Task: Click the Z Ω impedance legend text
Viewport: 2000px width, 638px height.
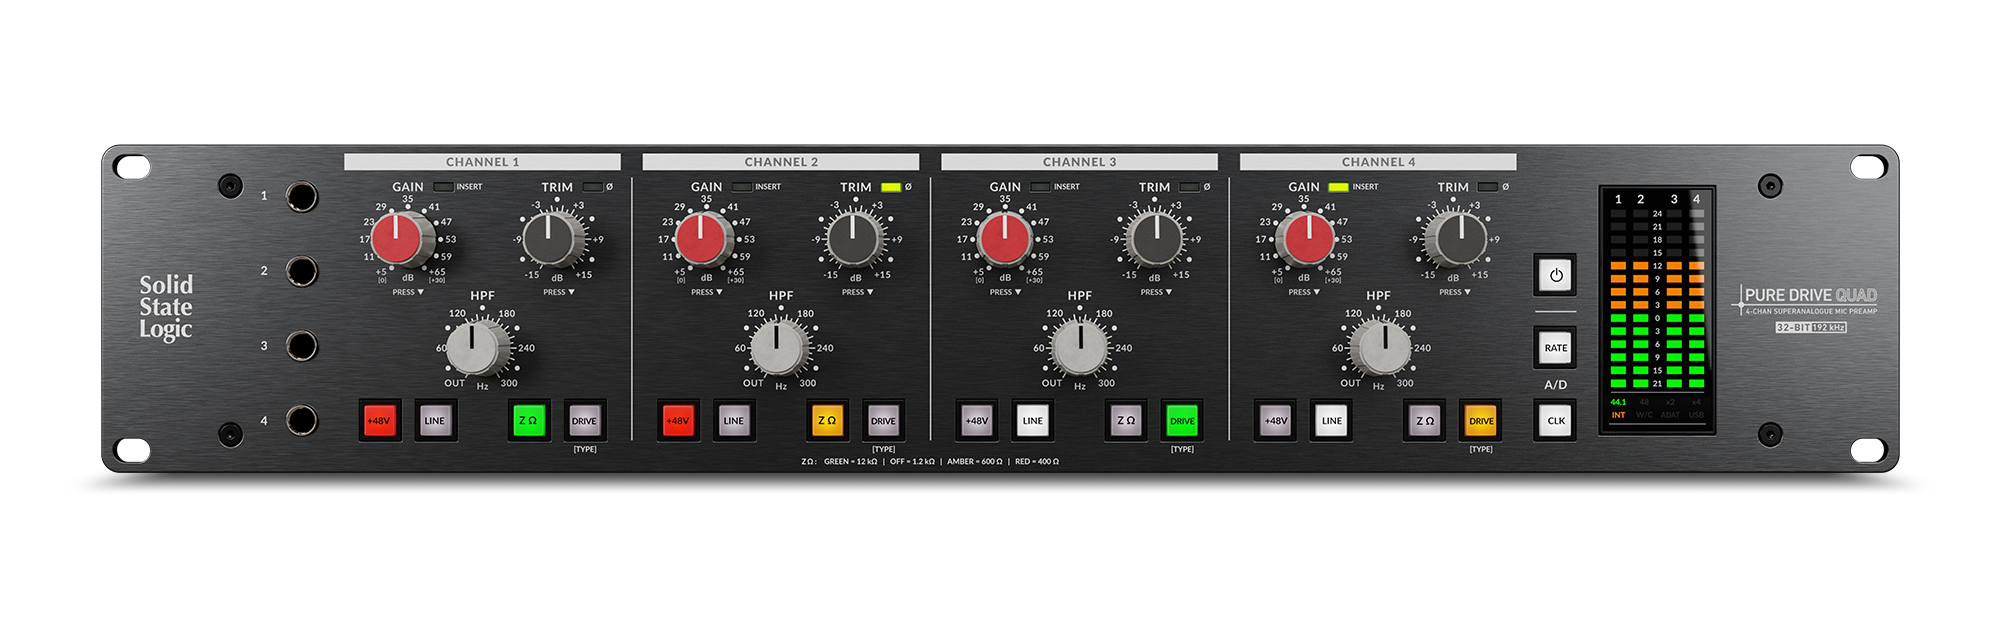Action: coord(930,462)
